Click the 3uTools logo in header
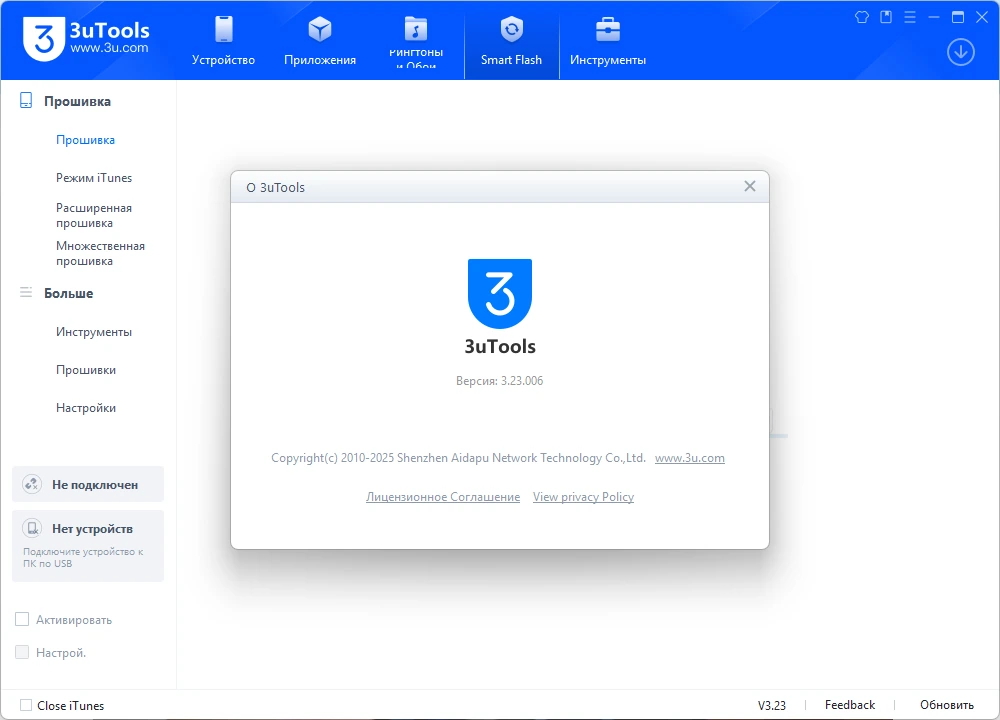Viewport: 1000px width, 720px height. click(x=86, y=39)
